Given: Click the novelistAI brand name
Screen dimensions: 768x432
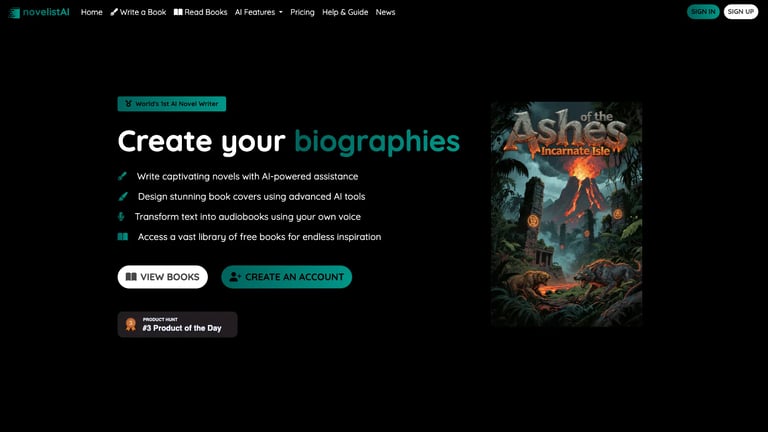Looking at the screenshot, I should tap(46, 12).
